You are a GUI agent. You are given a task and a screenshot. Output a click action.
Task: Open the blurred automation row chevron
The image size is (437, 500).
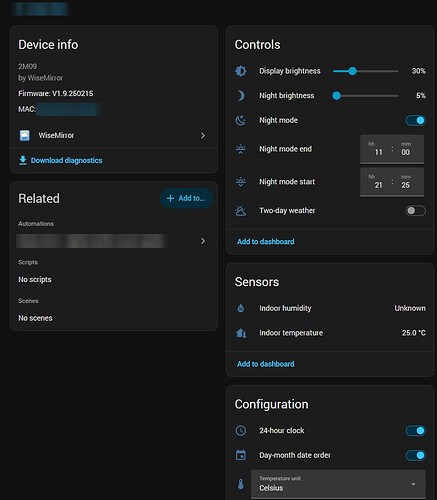pos(203,241)
